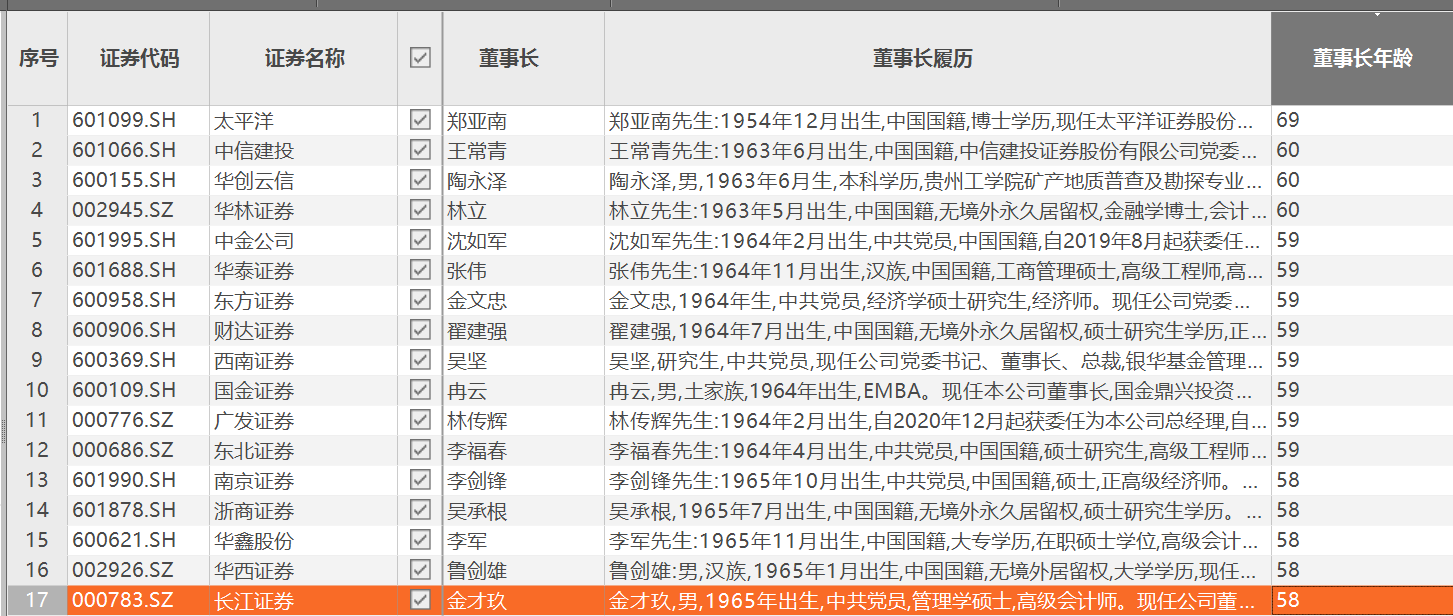Toggle checkbox in the 南京证券 row
This screenshot has width=1453, height=616.
tap(420, 480)
